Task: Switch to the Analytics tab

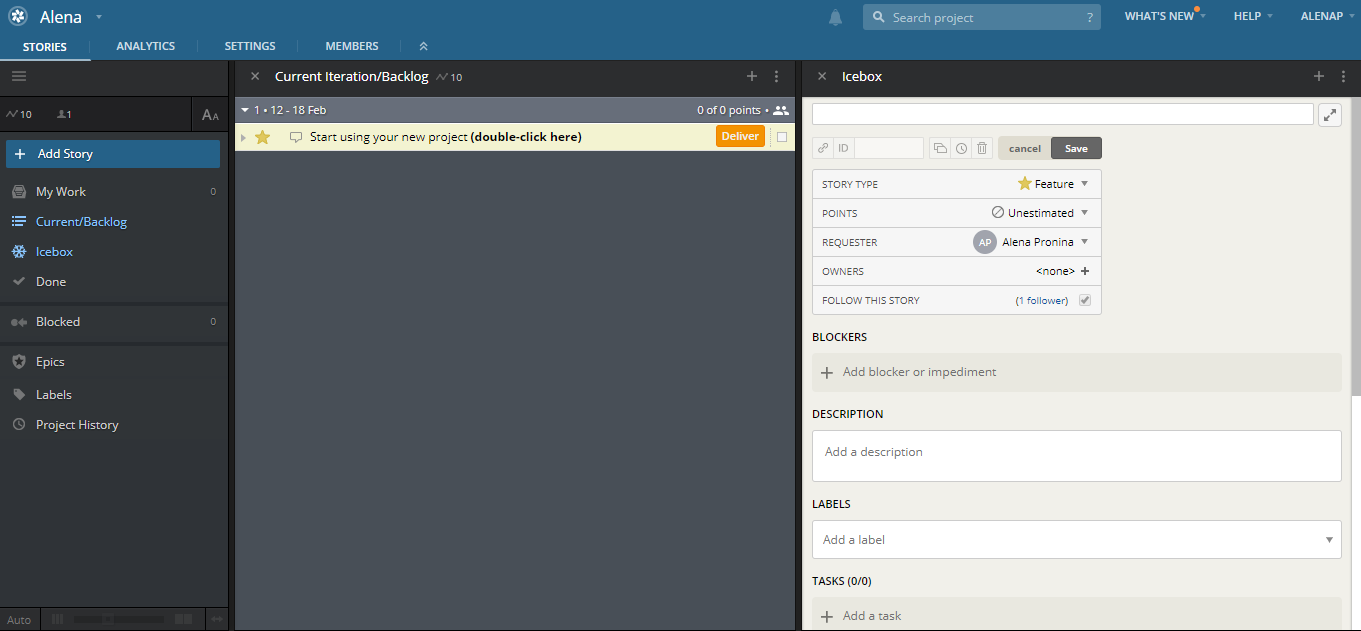Action: coord(145,46)
